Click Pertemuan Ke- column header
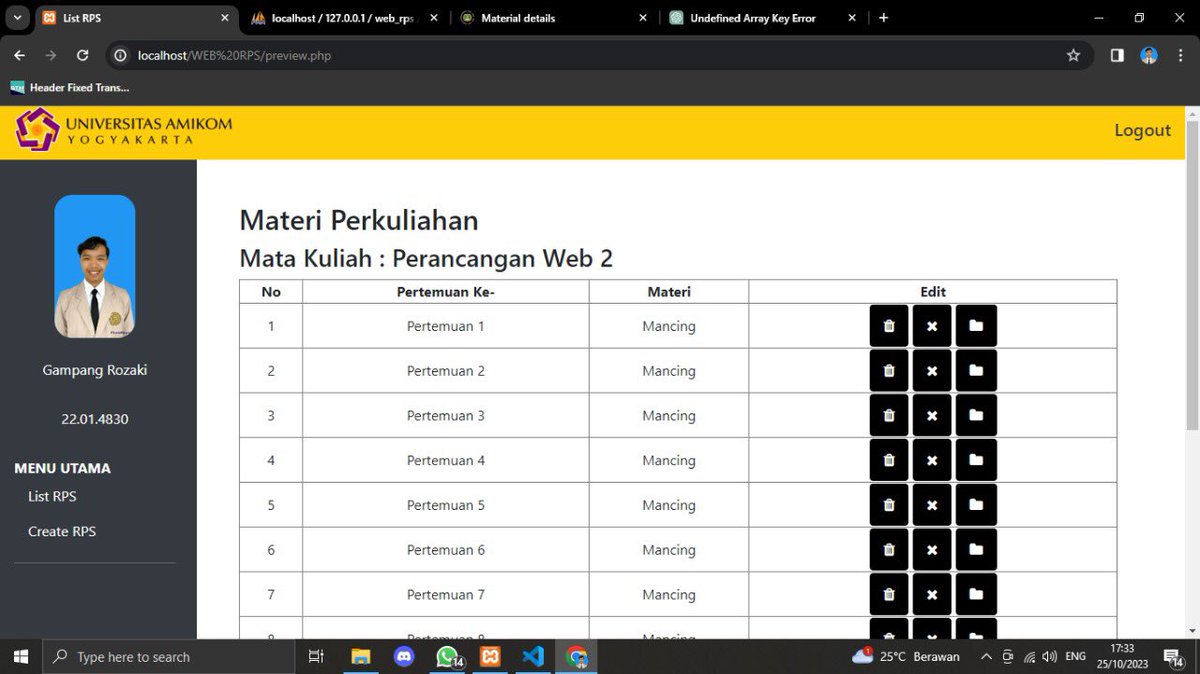The width and height of the screenshot is (1200, 674). [x=446, y=292]
